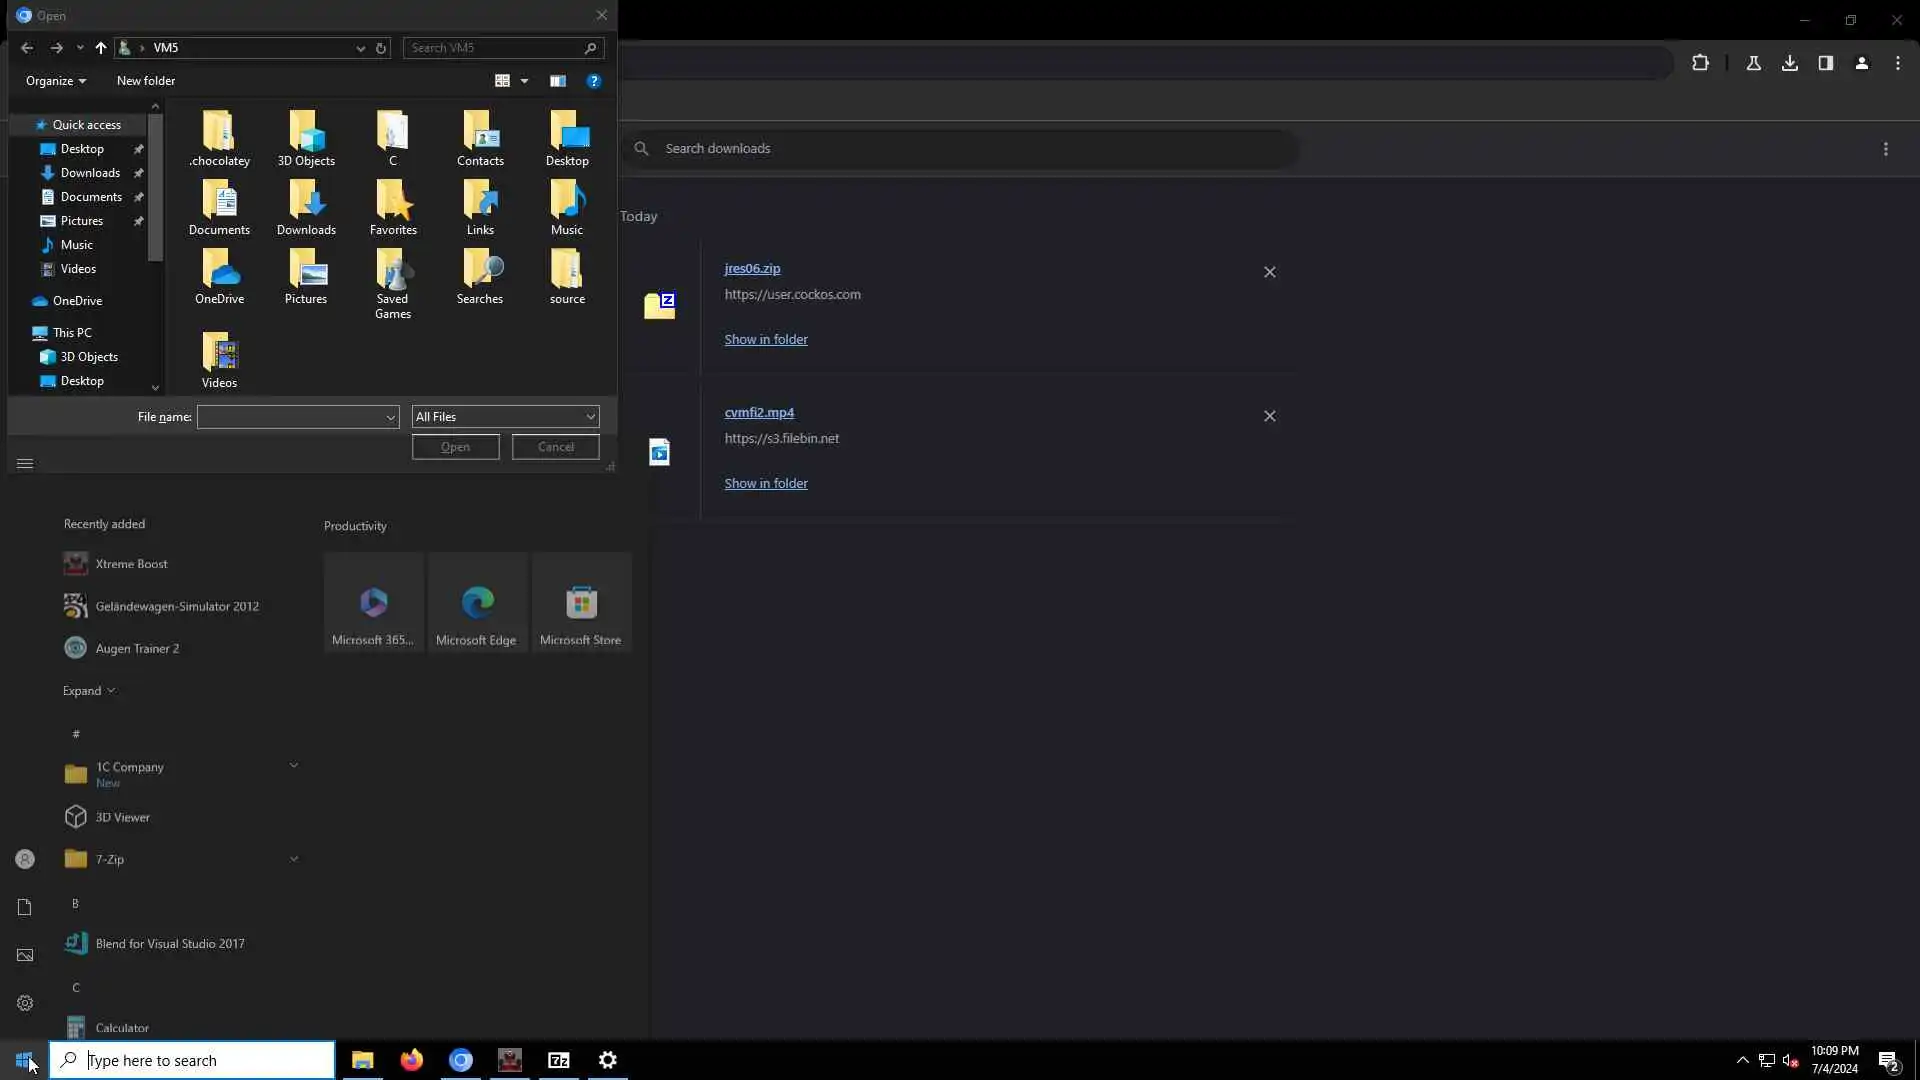Open the Chrome extensions puzzle icon
1920x1080 pixels.
1700,63
